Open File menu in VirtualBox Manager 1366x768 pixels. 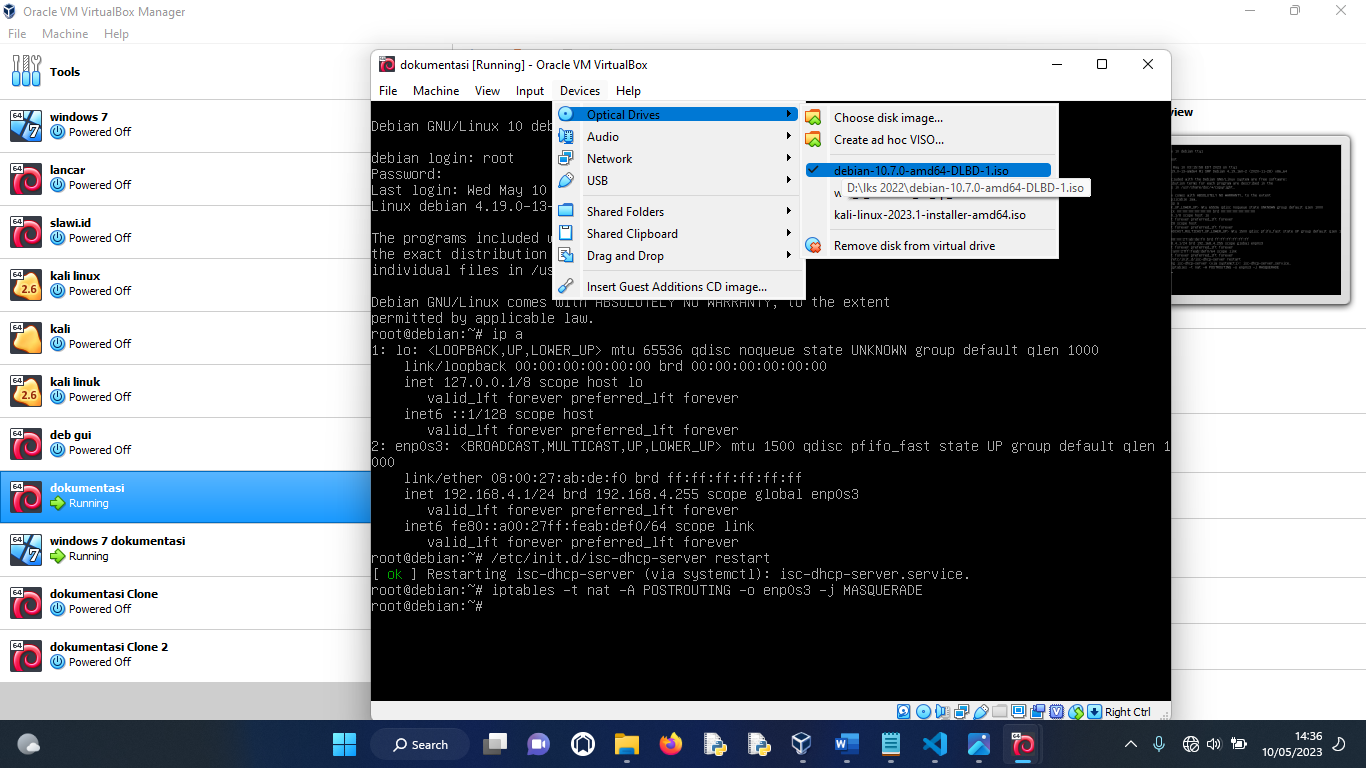click(17, 34)
